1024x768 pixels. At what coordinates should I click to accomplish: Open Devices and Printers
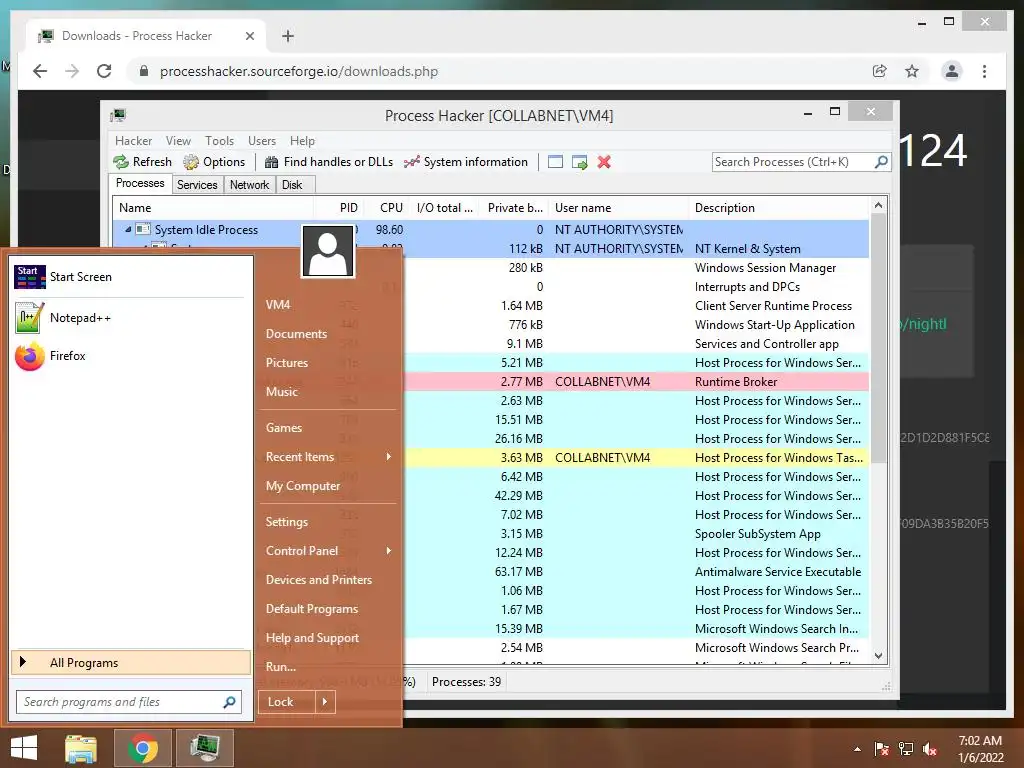[319, 580]
